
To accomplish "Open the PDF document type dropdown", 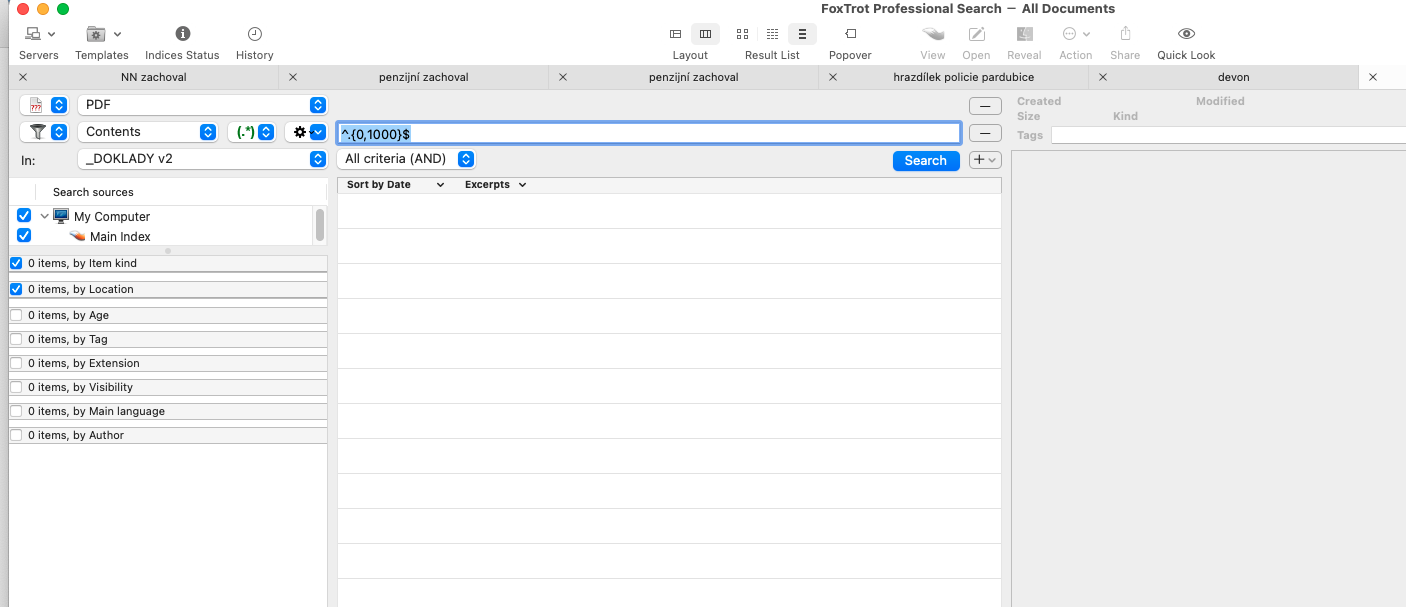I will tap(202, 105).
